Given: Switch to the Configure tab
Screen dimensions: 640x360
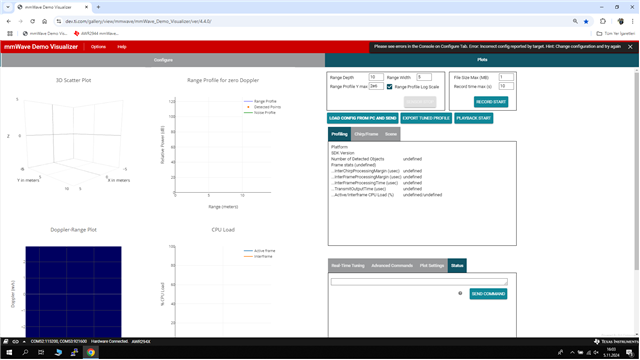Looking at the screenshot, I should (x=163, y=60).
